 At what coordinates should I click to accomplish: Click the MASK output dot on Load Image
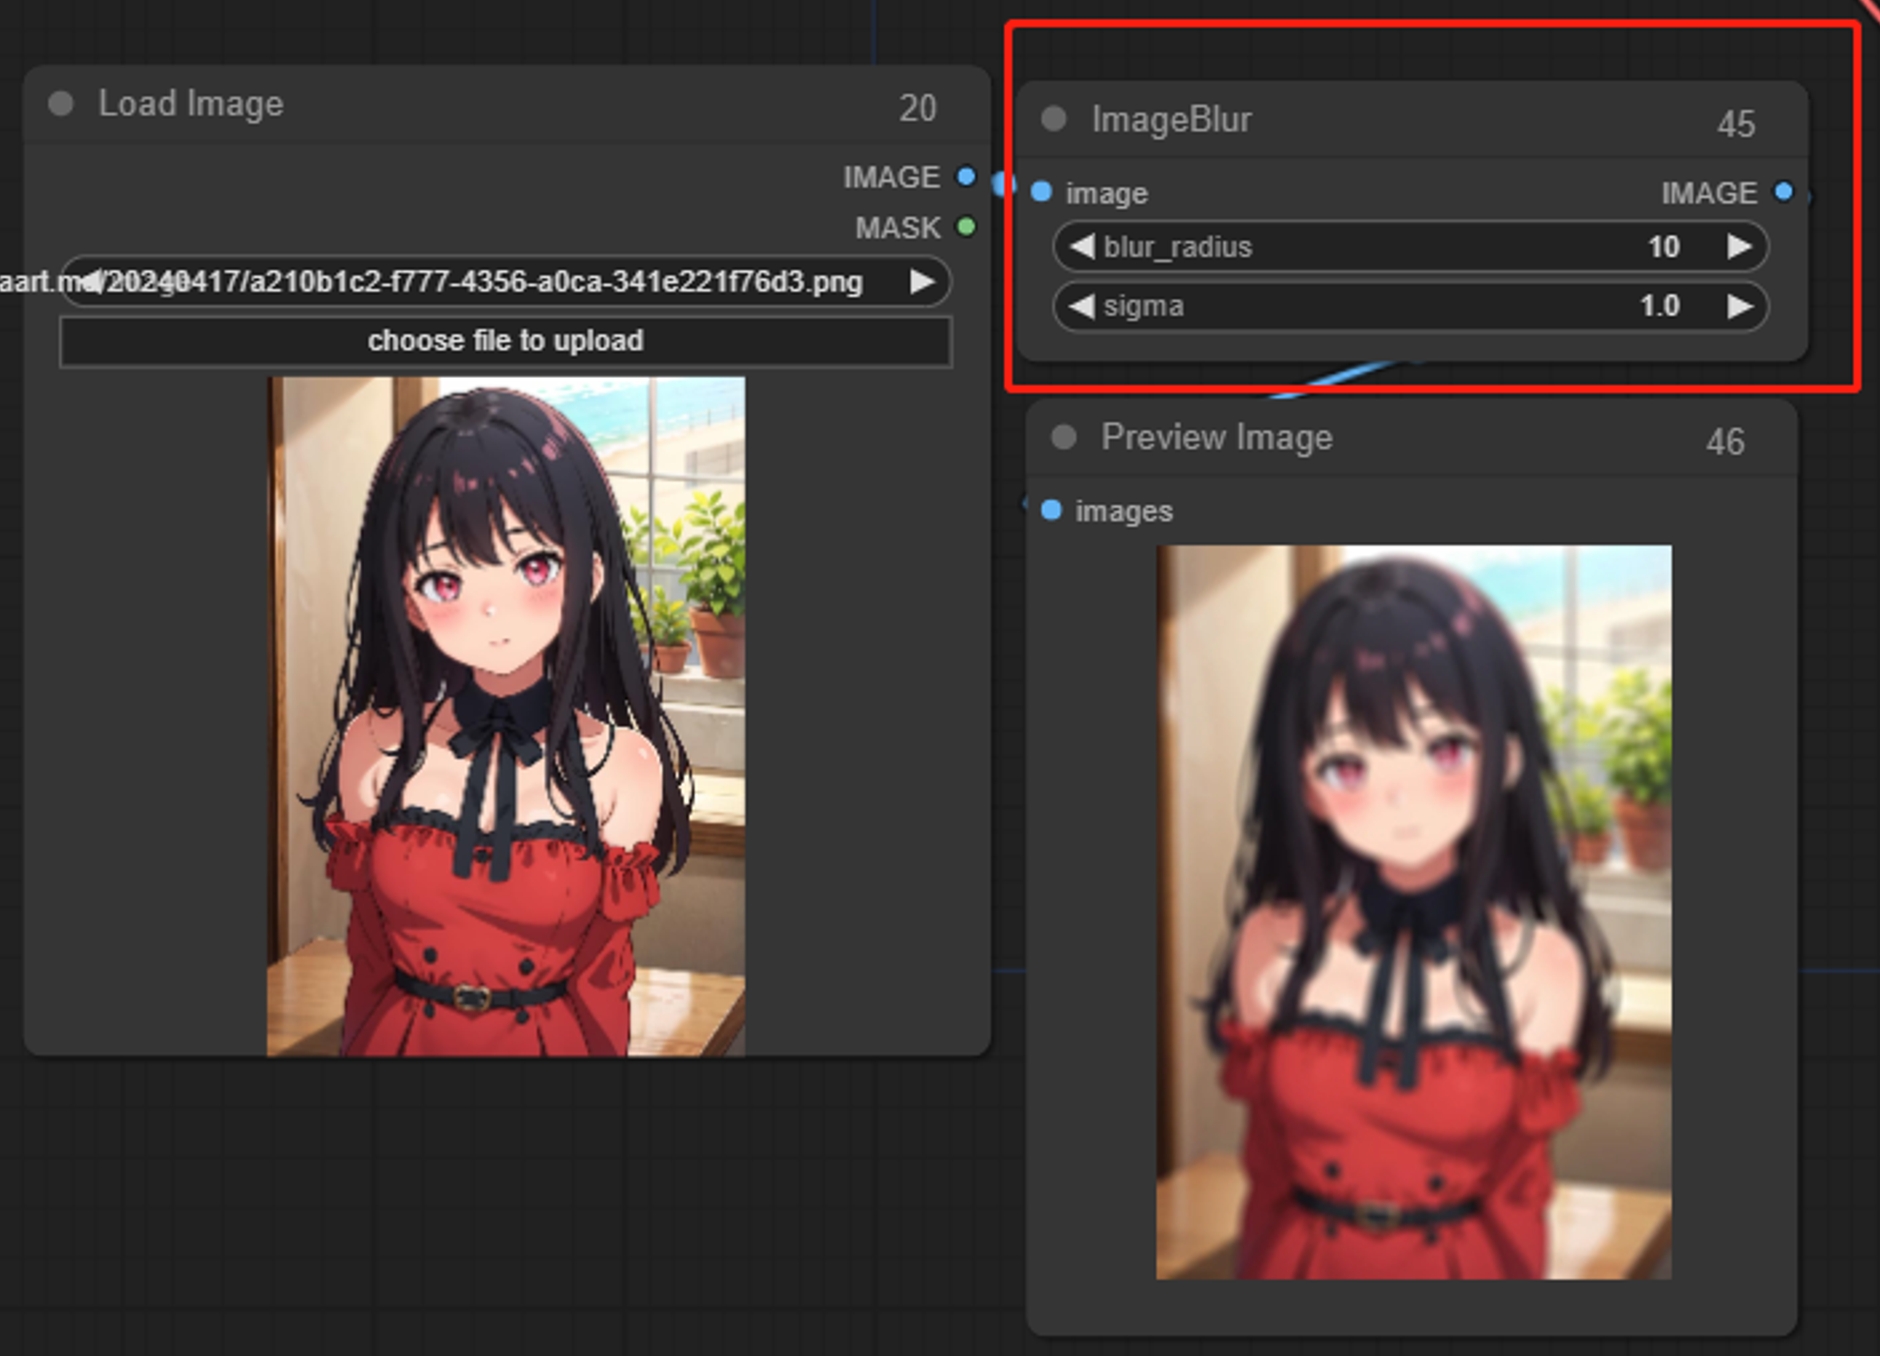(963, 228)
